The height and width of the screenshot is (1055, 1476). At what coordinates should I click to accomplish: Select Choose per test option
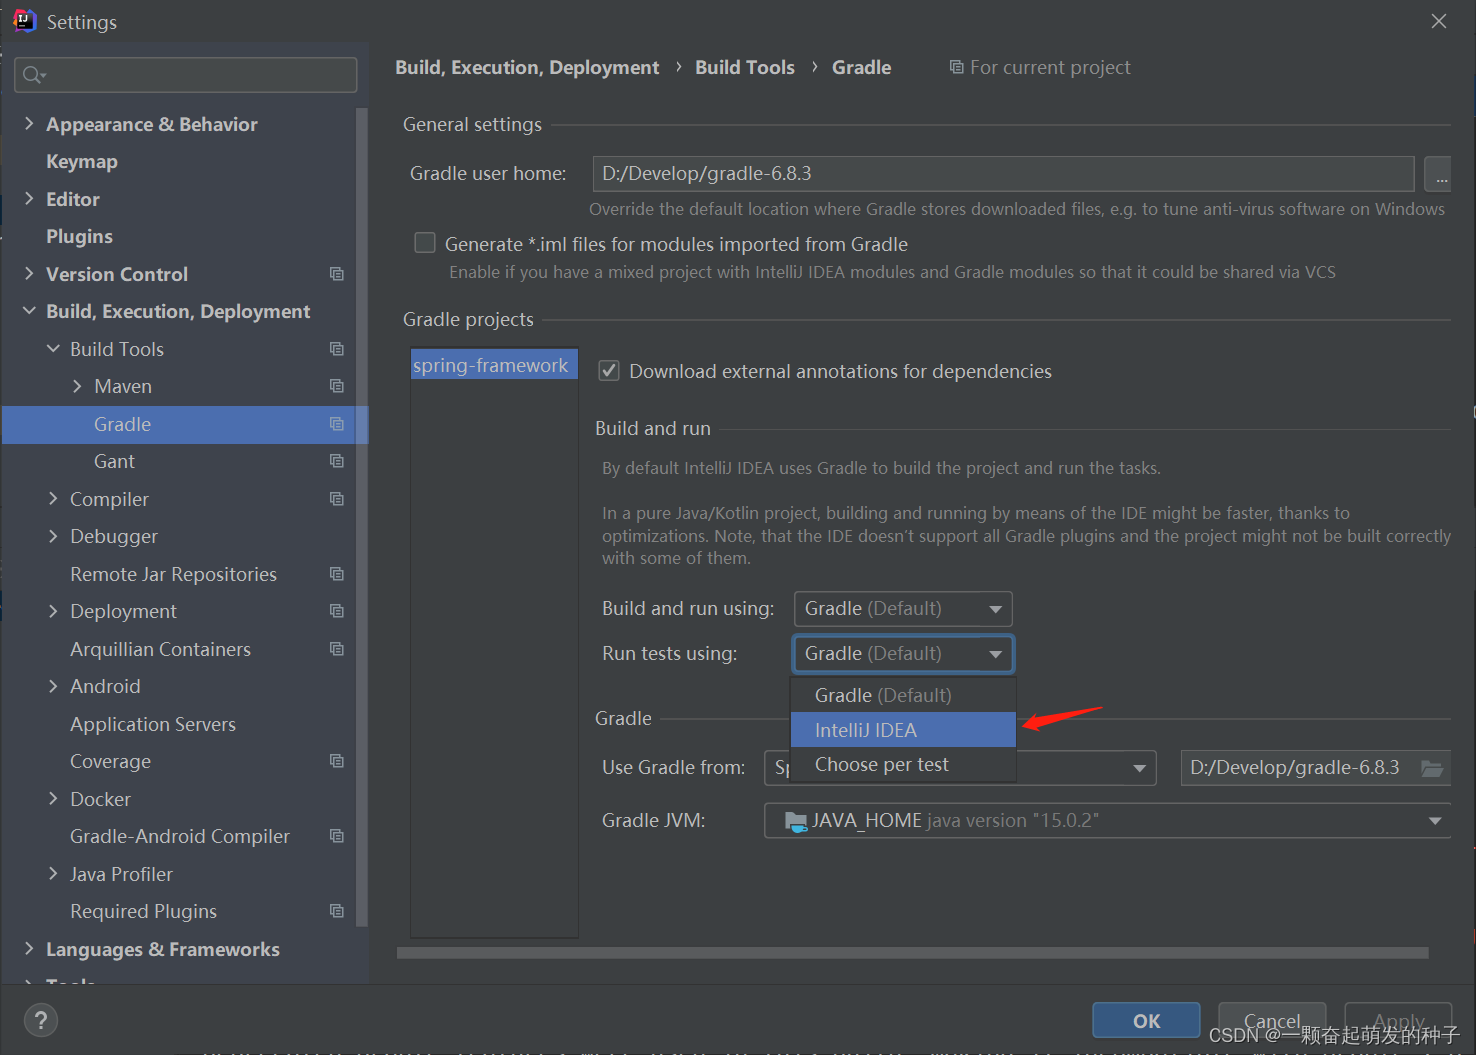(903, 765)
